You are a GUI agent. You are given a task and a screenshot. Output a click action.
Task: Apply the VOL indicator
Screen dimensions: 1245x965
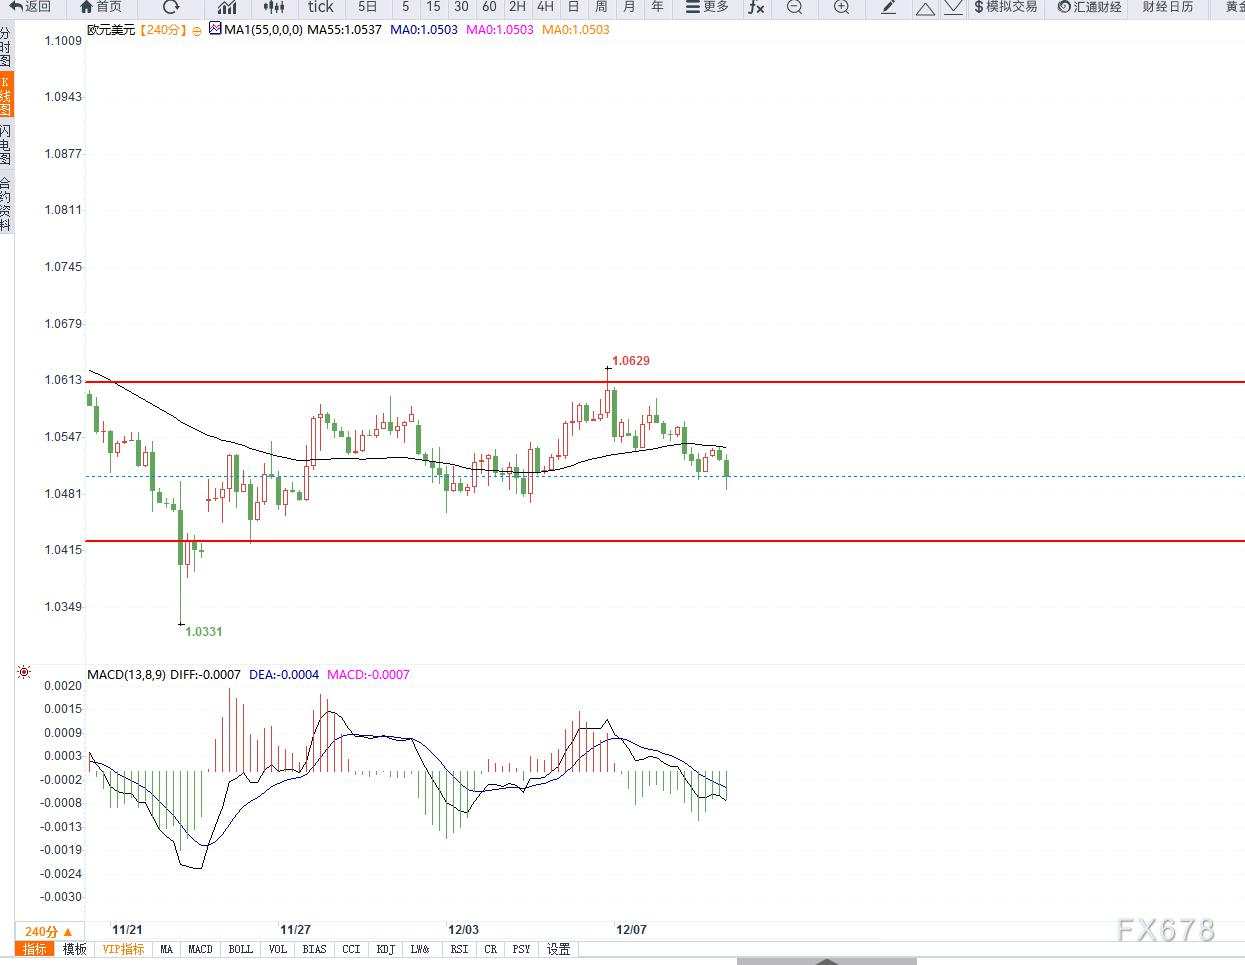click(x=278, y=949)
